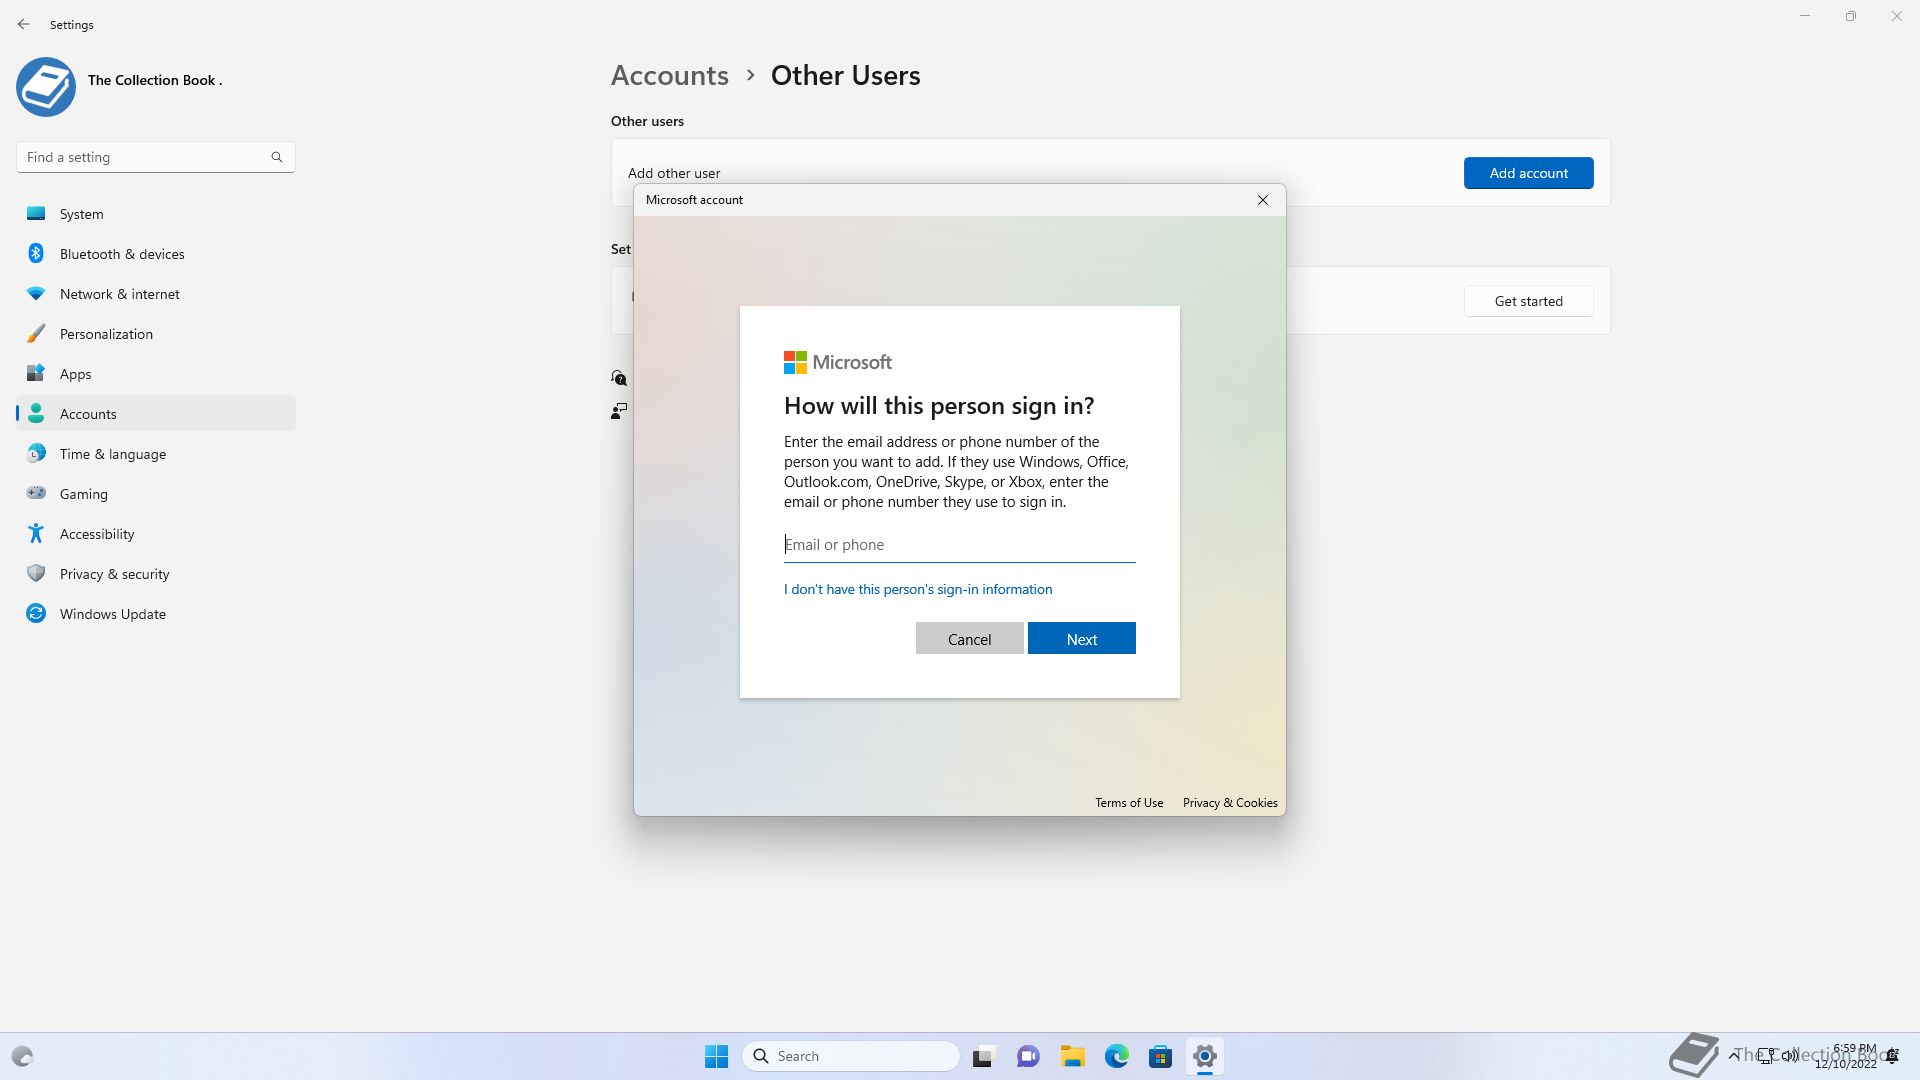
Task: Show hidden icons in system tray
Action: pos(1733,1056)
